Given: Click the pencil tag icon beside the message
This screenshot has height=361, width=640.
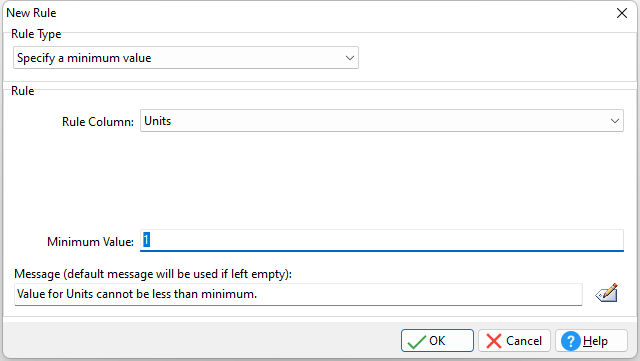Looking at the screenshot, I should [x=606, y=293].
